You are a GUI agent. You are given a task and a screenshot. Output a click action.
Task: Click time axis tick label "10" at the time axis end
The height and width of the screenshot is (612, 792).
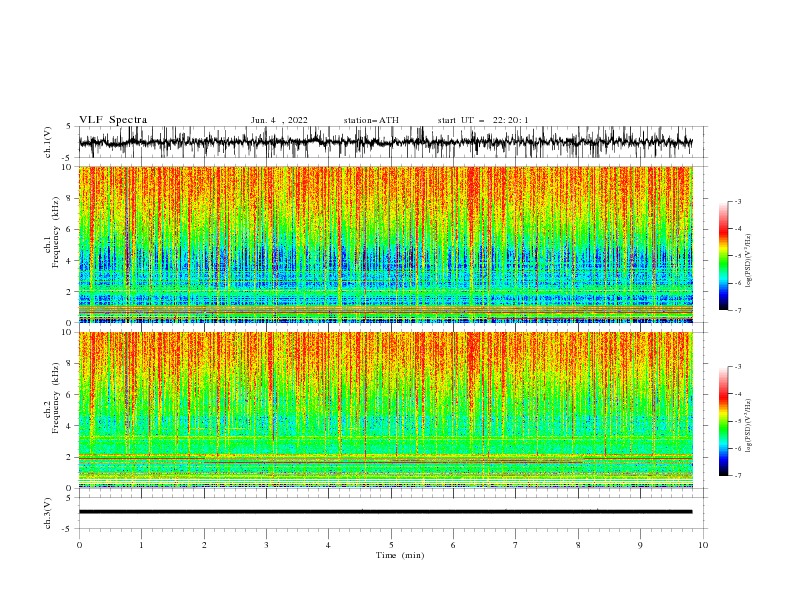703,545
